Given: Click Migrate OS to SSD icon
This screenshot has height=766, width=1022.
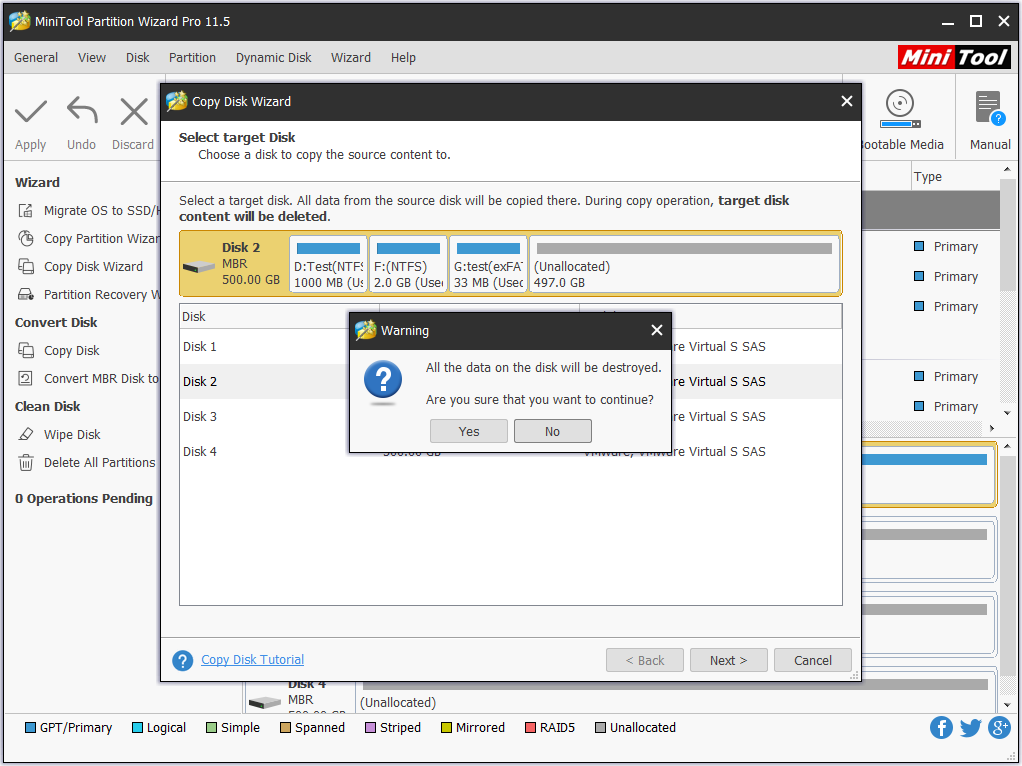Looking at the screenshot, I should (x=25, y=211).
